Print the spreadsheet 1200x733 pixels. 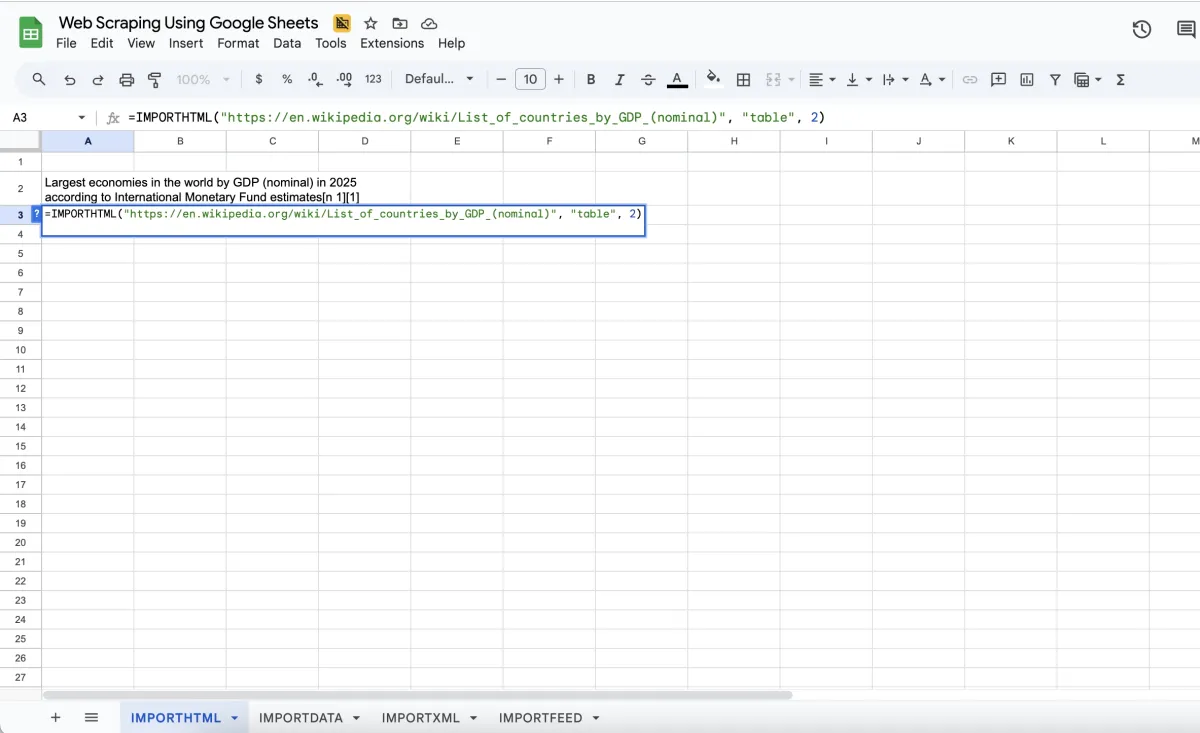coord(127,79)
